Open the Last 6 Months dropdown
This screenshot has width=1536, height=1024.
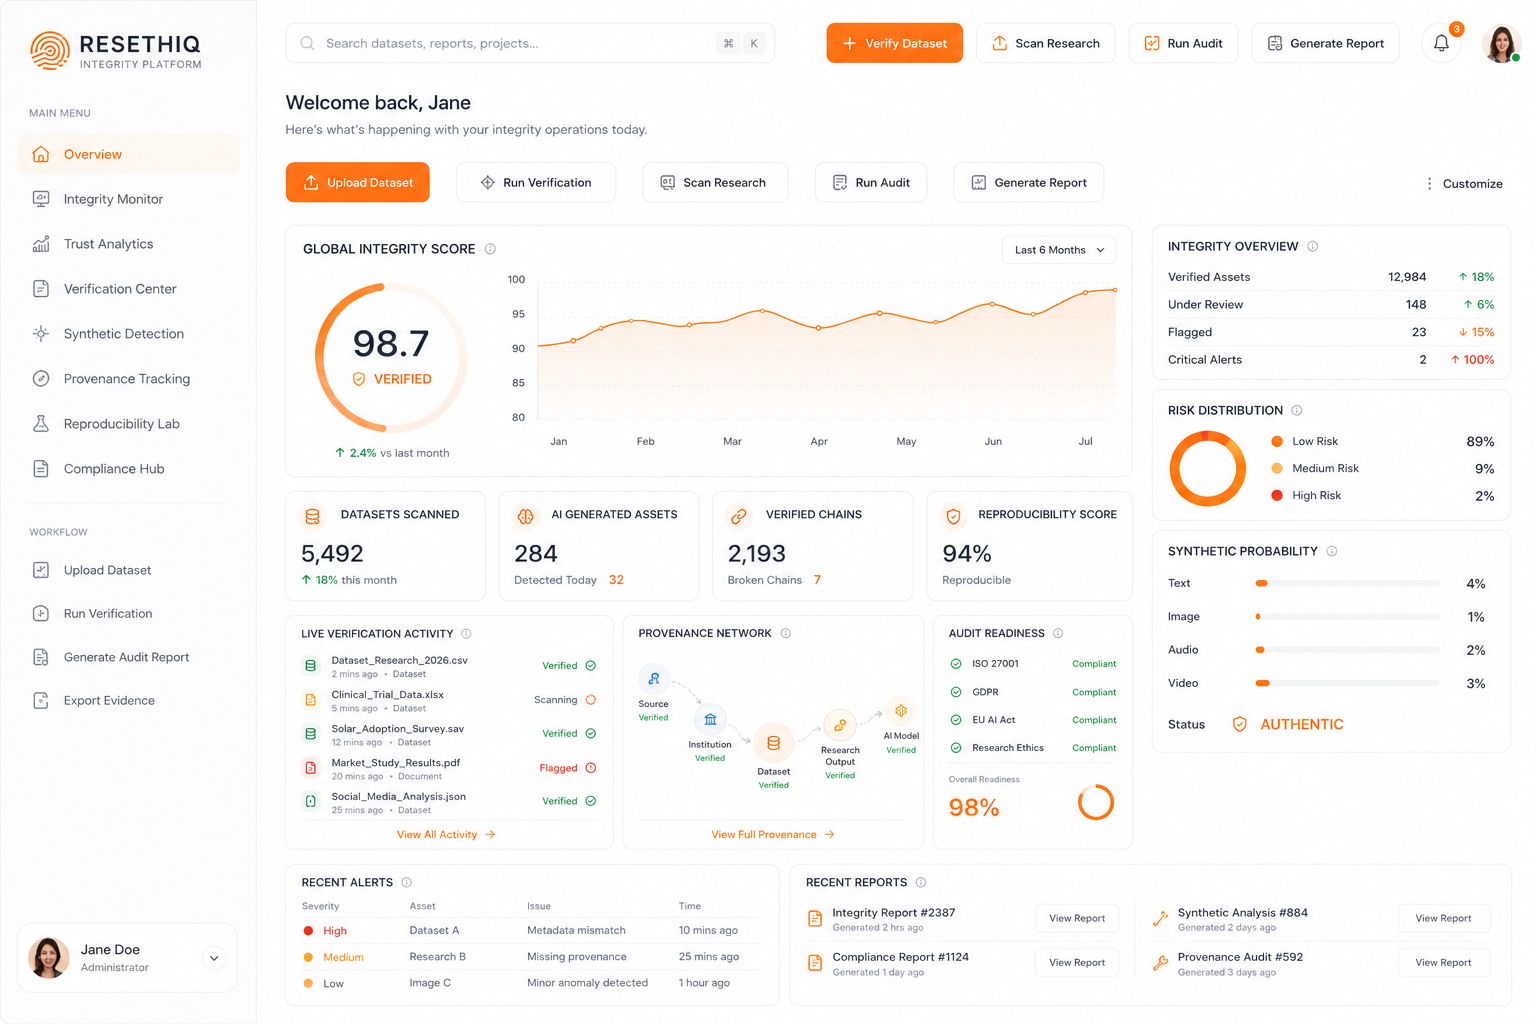[1059, 250]
